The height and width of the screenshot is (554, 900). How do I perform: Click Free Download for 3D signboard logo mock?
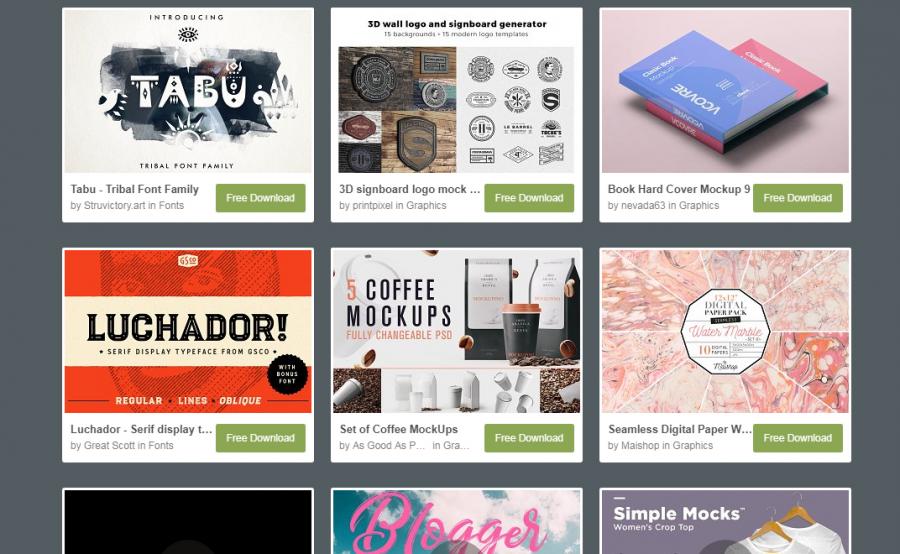pyautogui.click(x=529, y=198)
